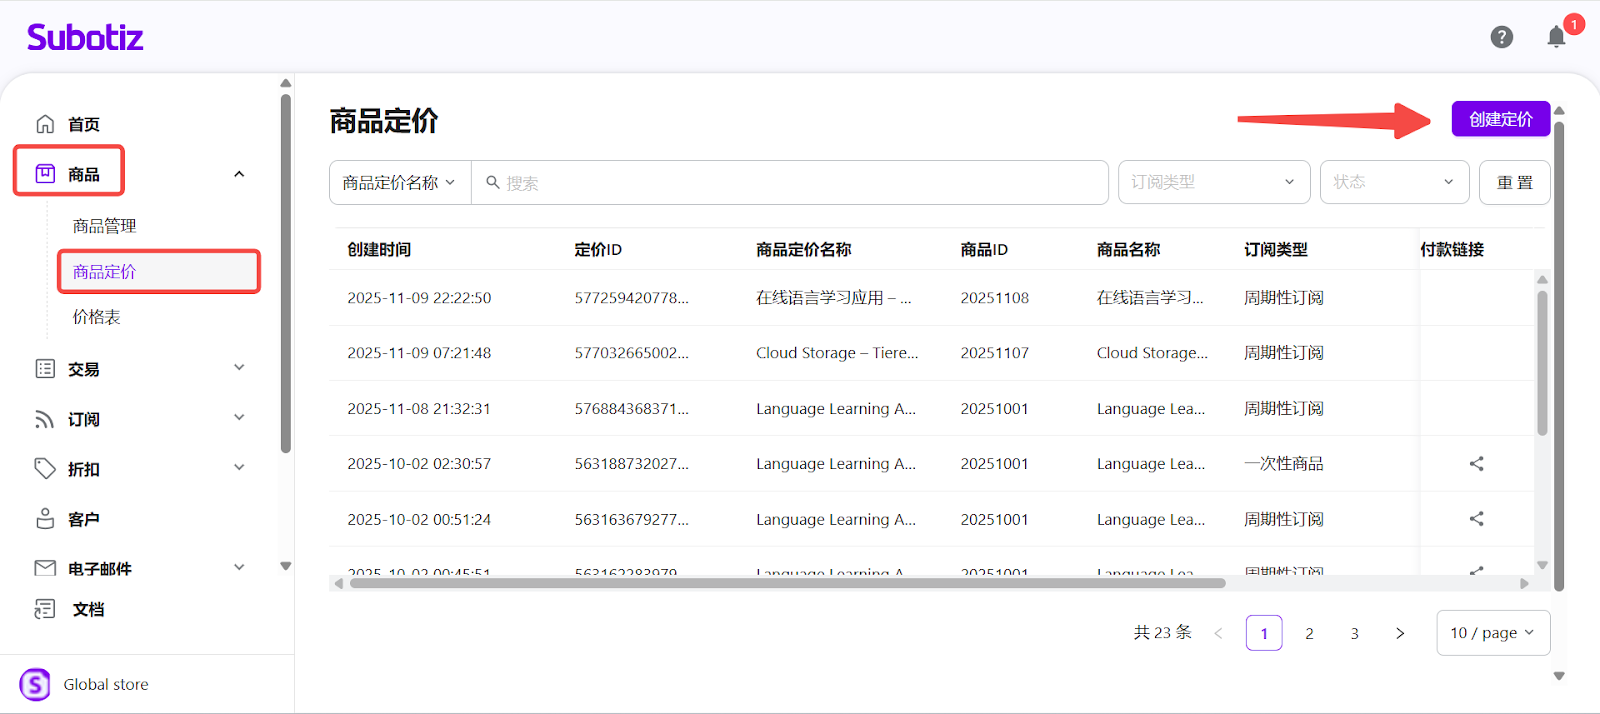Open 价格表 submenu item
Screen dimensions: 1600x714
[x=97, y=317]
